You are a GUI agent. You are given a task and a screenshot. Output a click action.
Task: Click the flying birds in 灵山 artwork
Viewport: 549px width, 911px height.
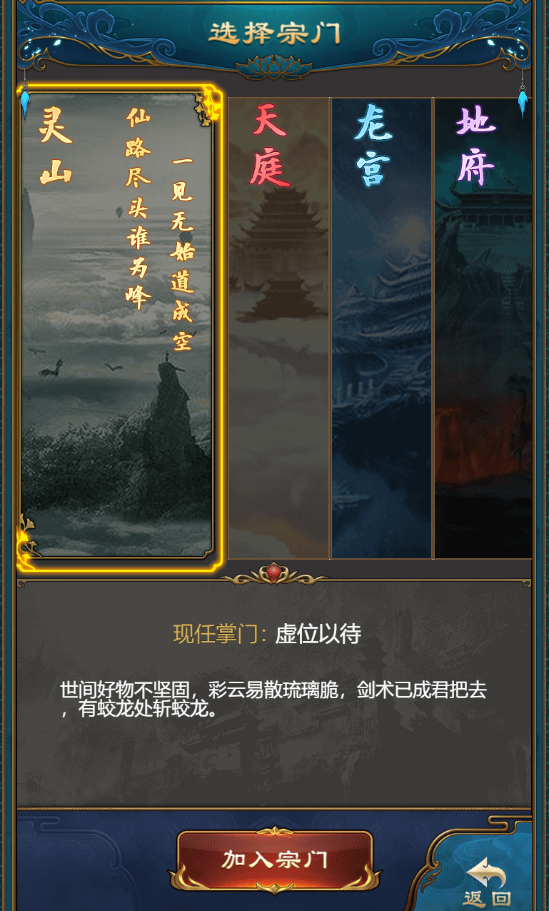tap(76, 364)
